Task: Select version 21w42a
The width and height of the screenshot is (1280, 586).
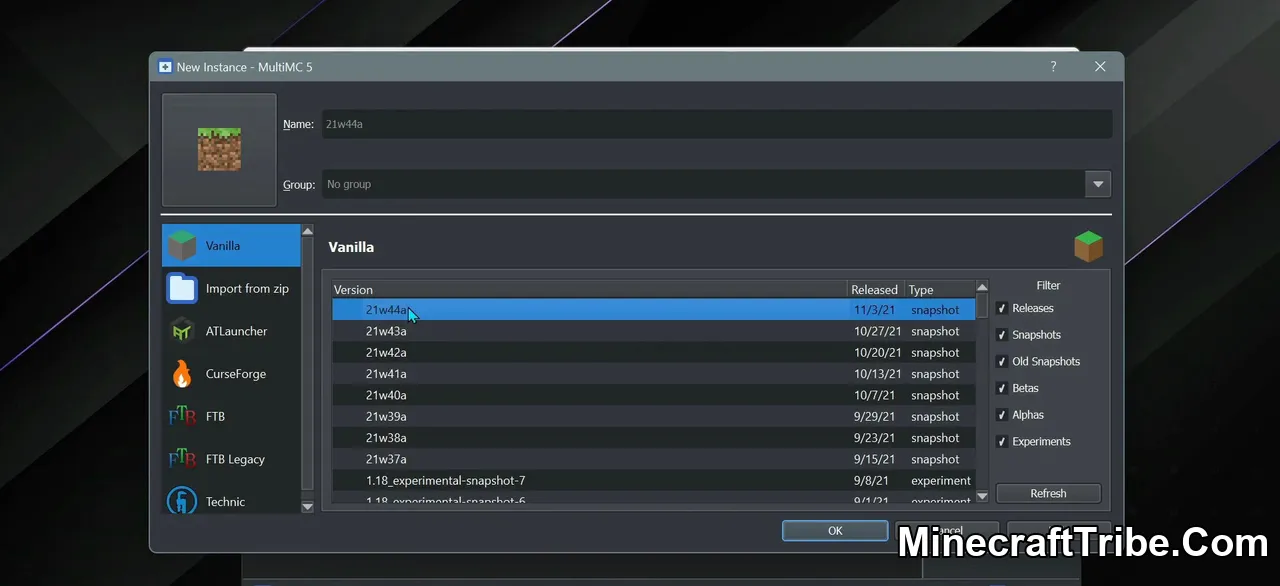Action: [x=653, y=352]
